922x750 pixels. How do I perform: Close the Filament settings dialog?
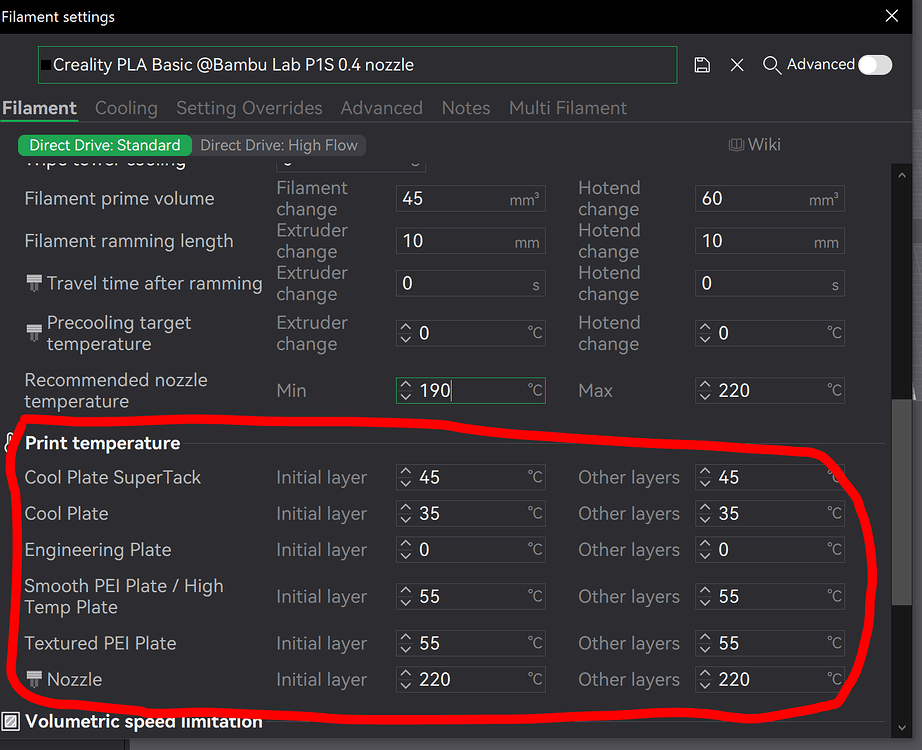pyautogui.click(x=891, y=16)
